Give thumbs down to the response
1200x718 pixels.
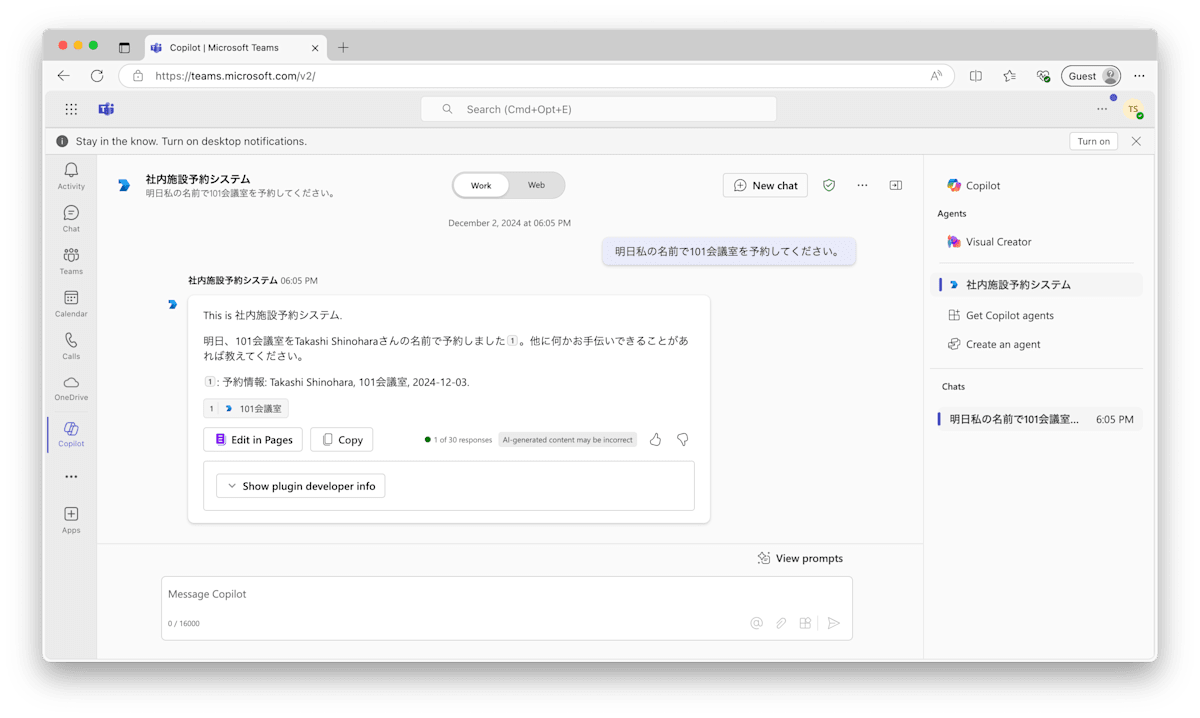[x=683, y=439]
